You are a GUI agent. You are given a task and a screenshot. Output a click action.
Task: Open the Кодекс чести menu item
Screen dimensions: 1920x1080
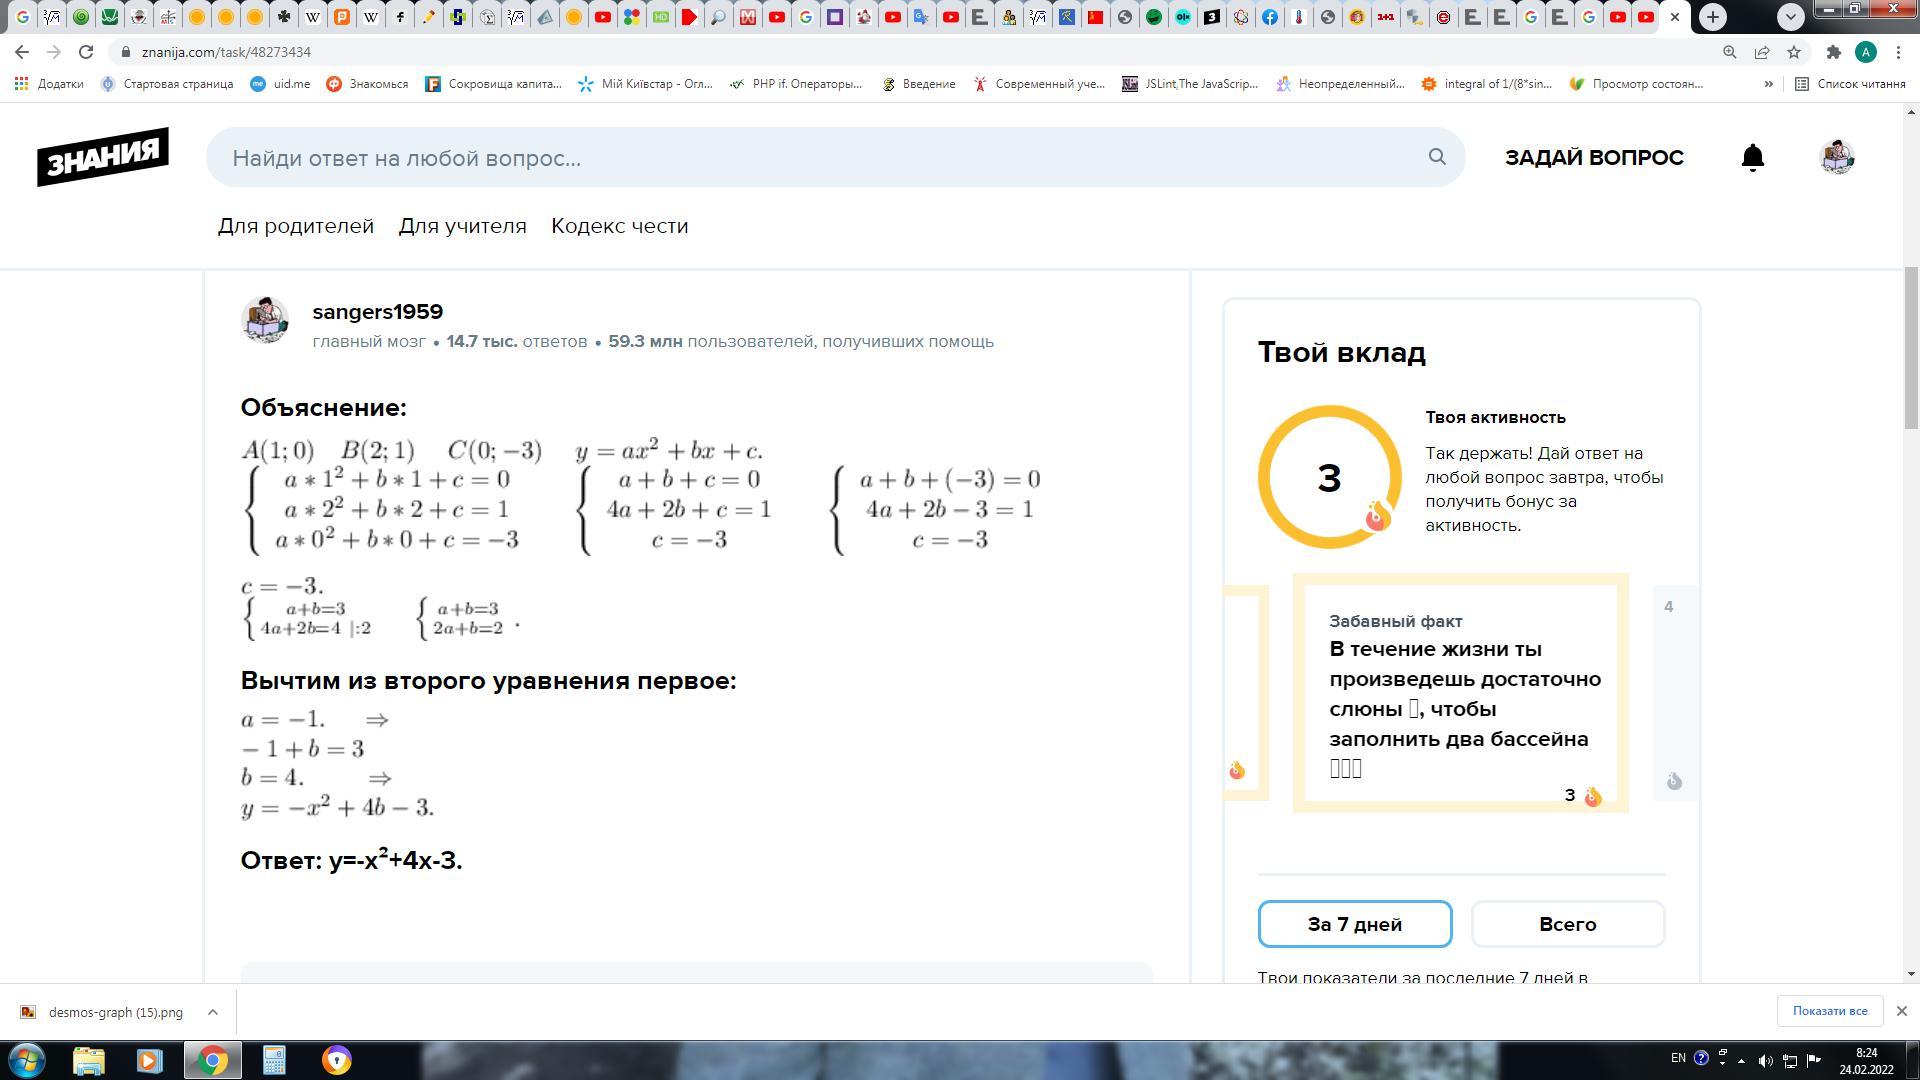[x=619, y=226]
